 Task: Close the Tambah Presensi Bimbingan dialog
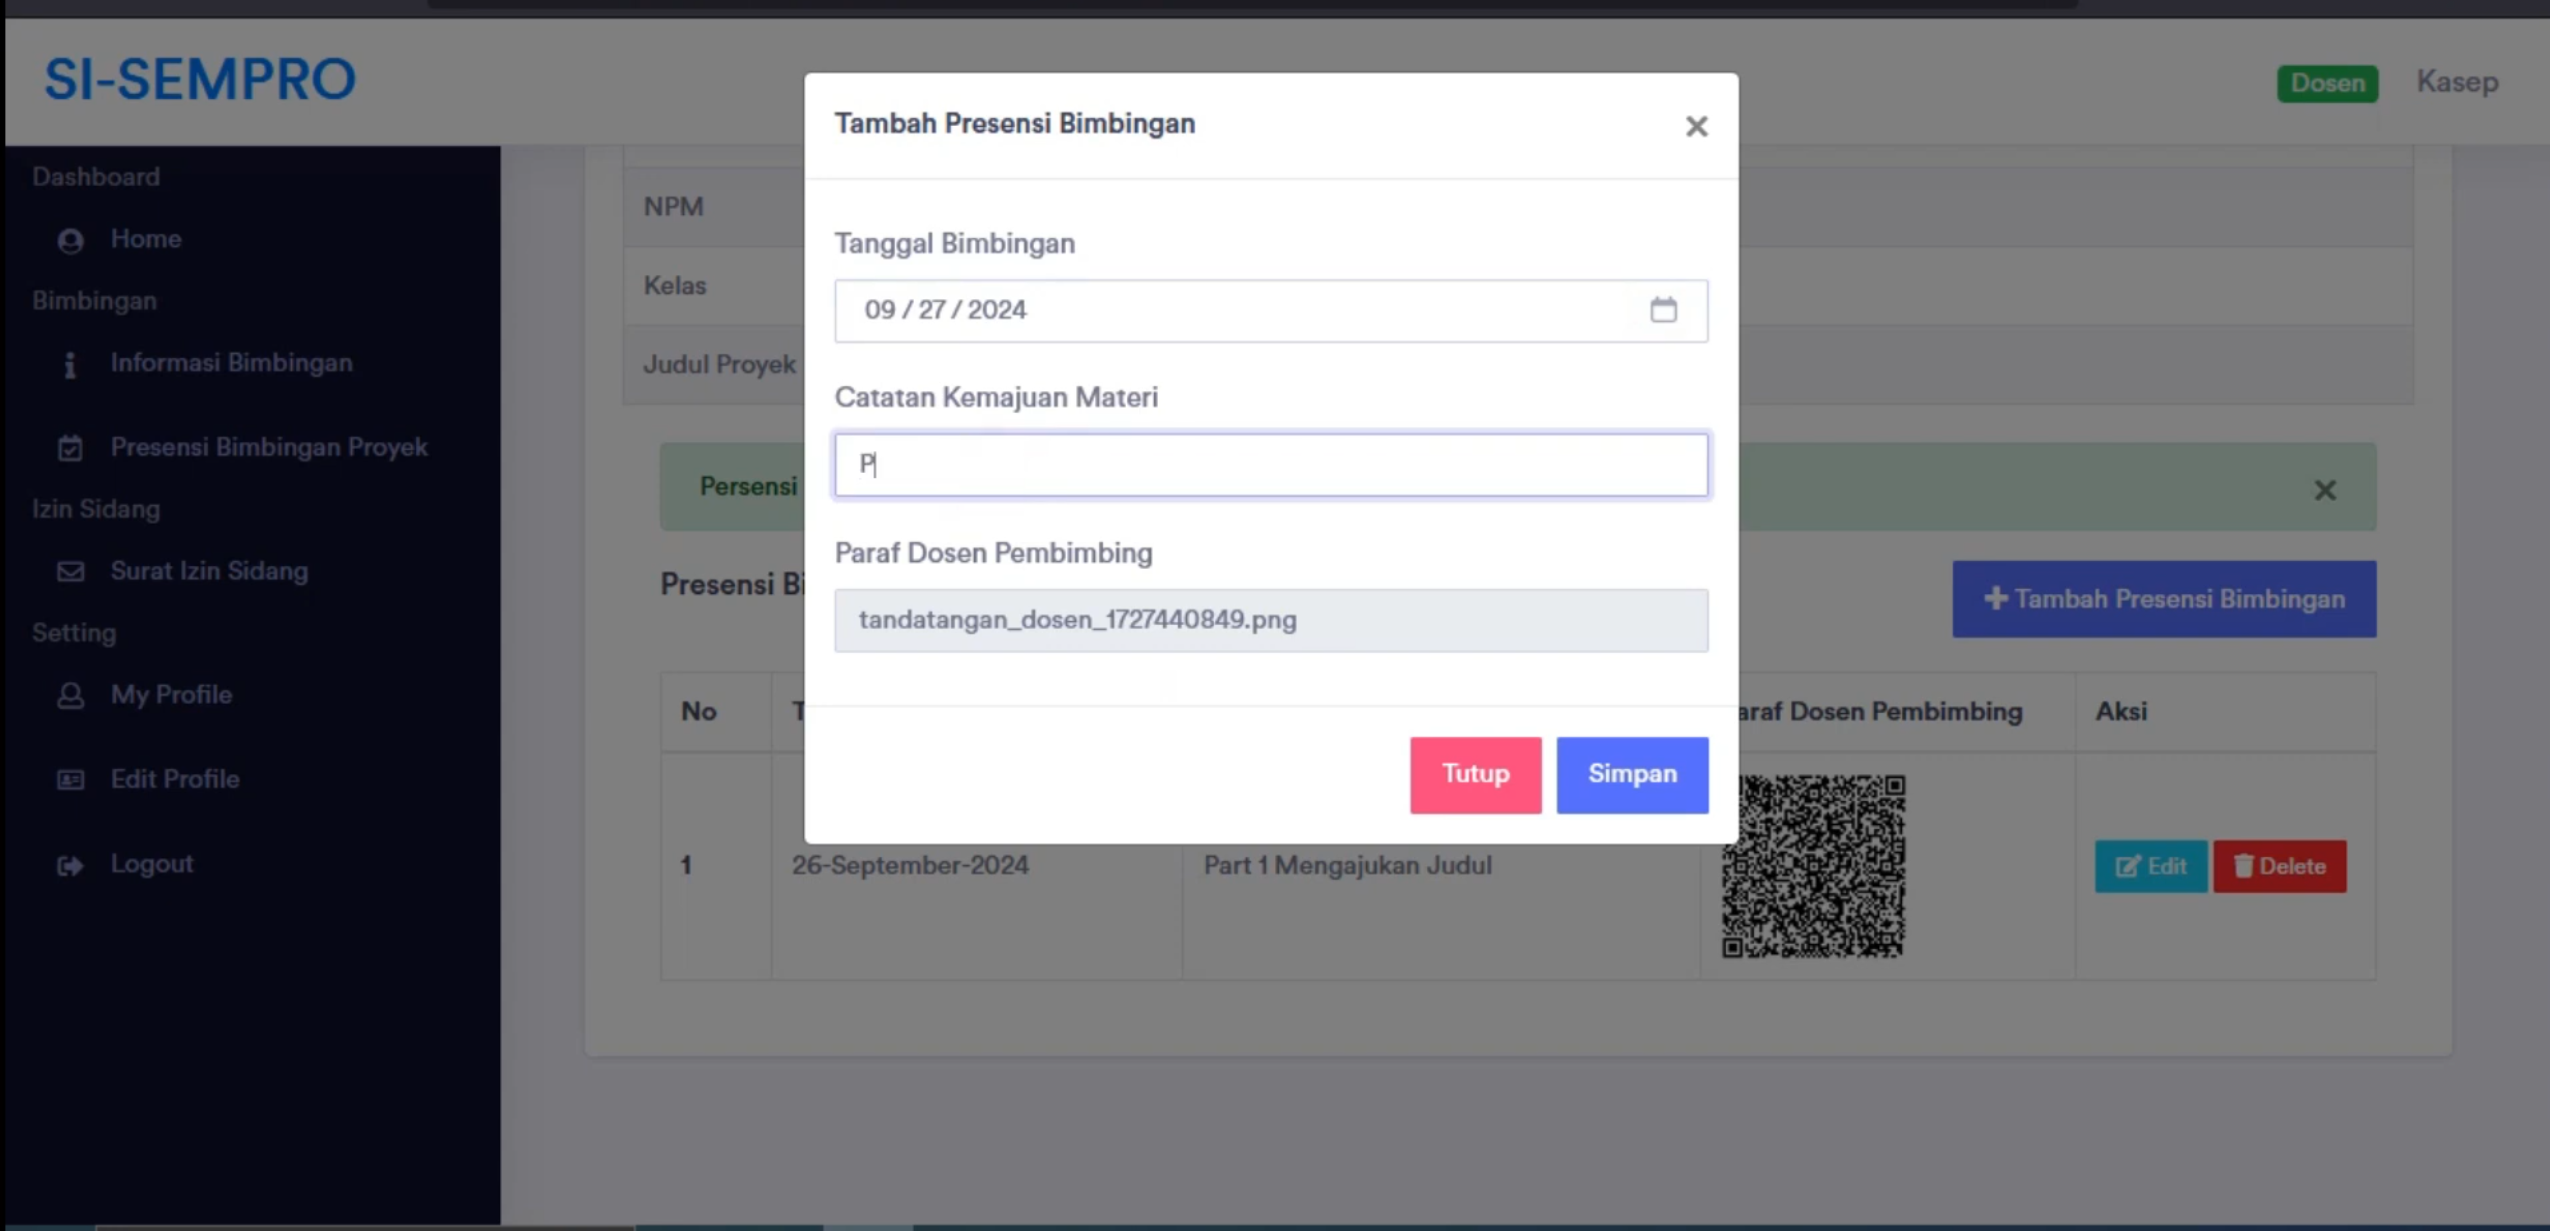pyautogui.click(x=1696, y=126)
